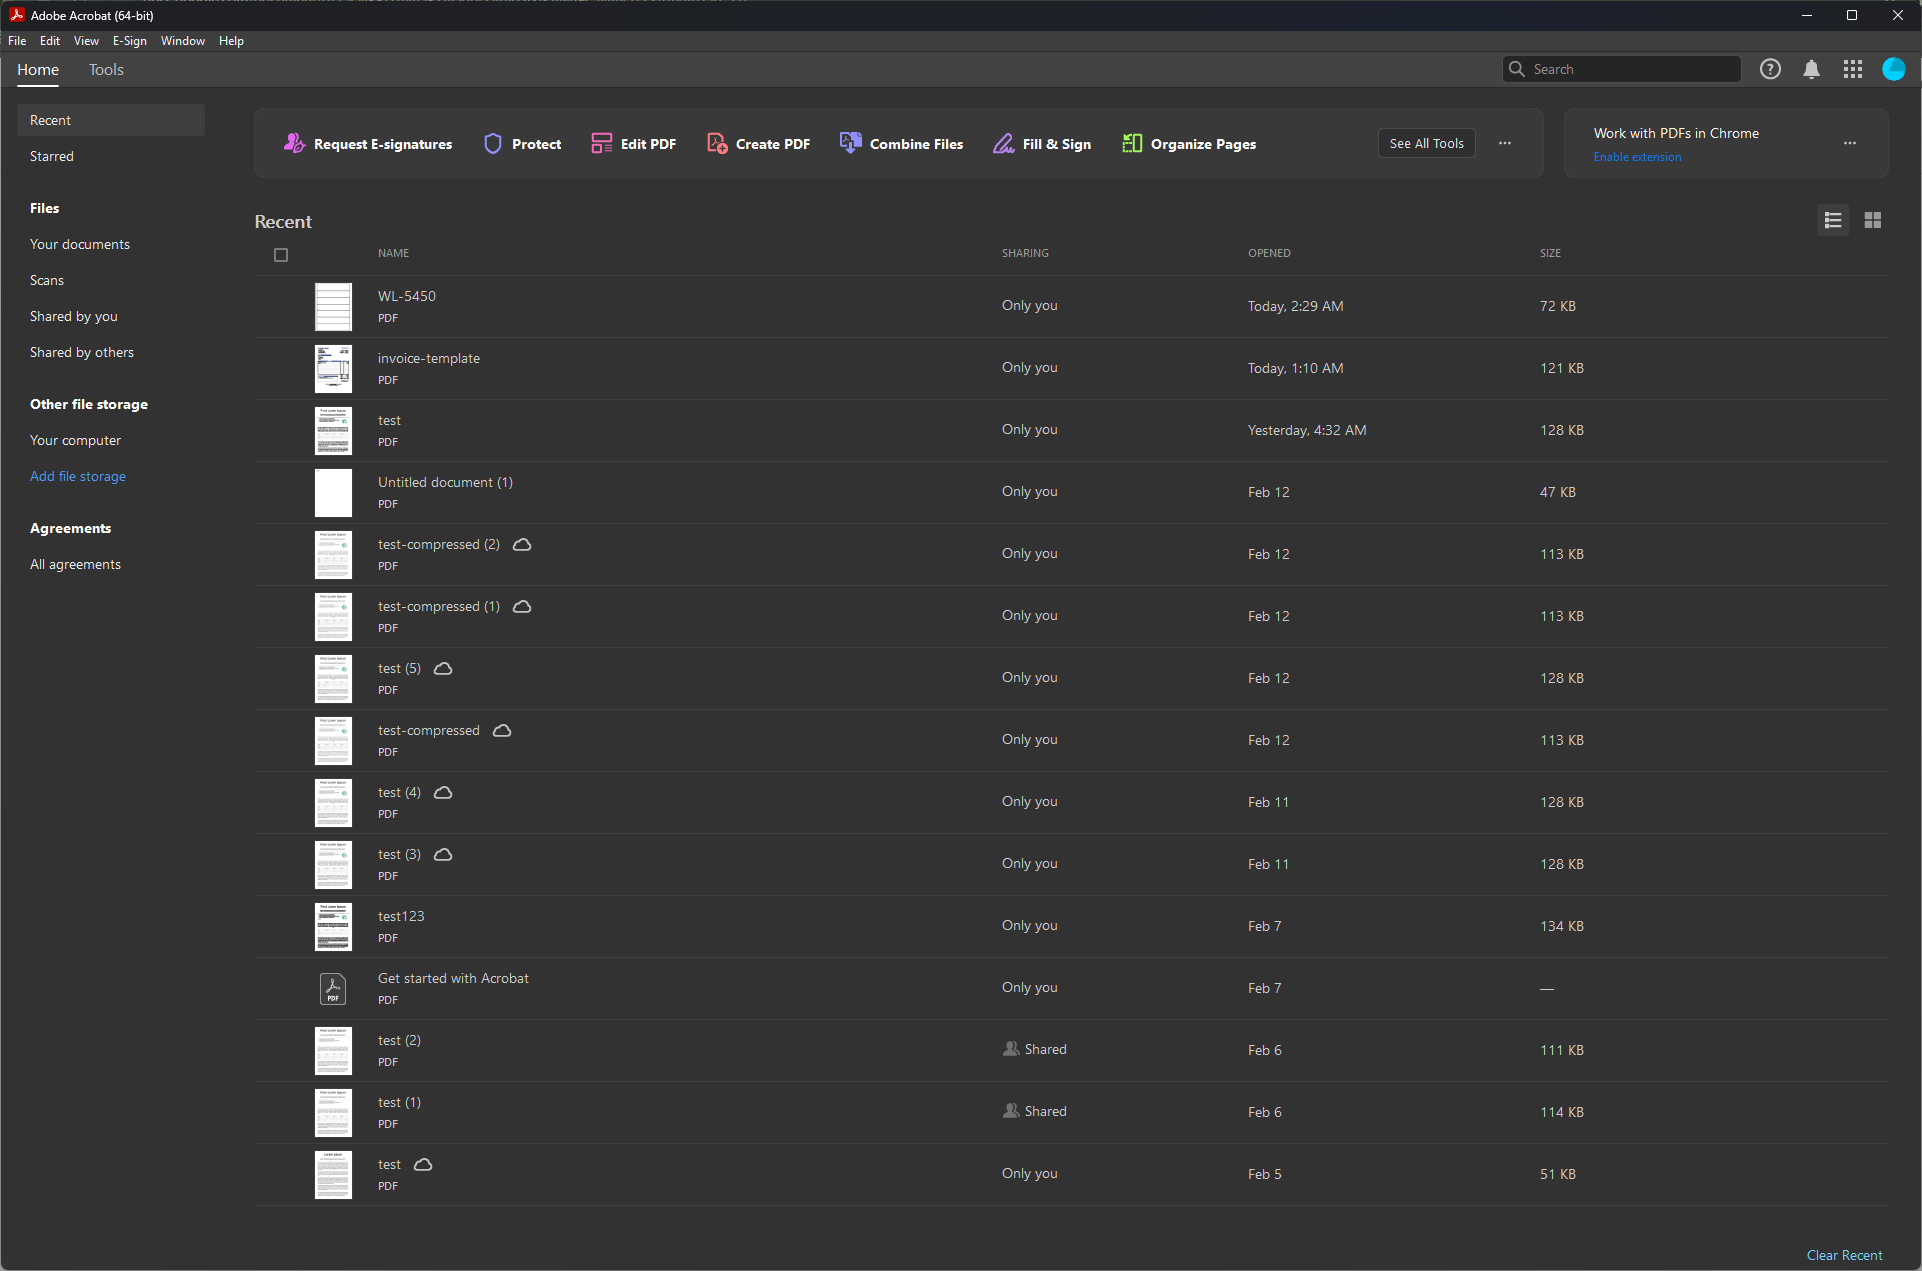This screenshot has width=1922, height=1271.
Task: Click the Request E-signatures tool icon
Action: point(294,144)
